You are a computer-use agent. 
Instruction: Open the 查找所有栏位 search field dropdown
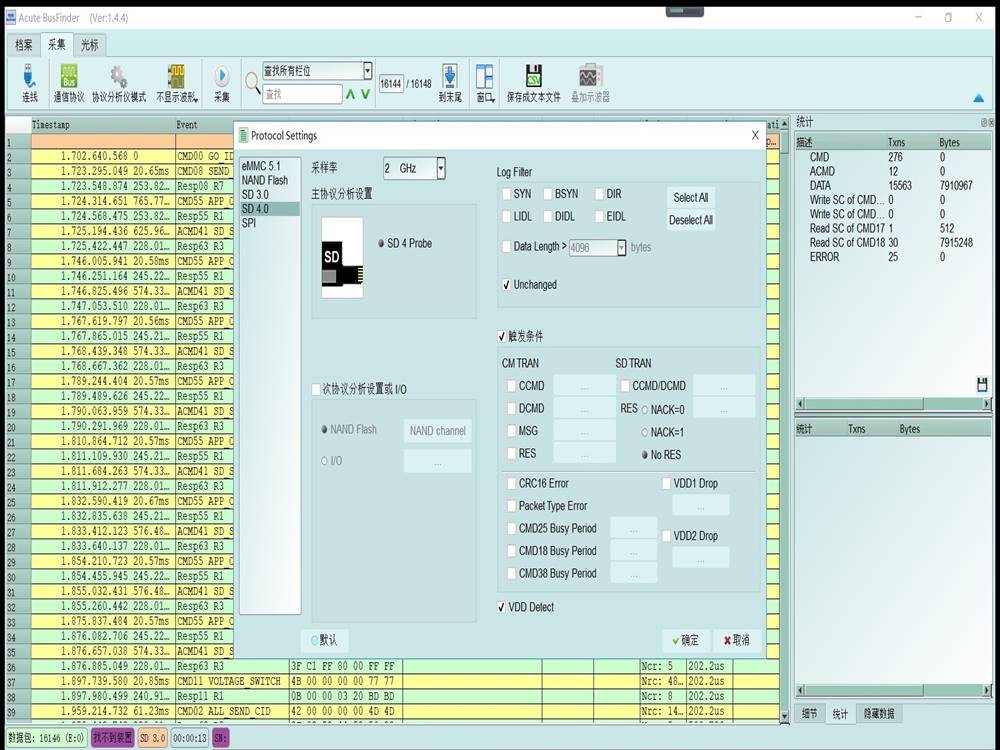pyautogui.click(x=367, y=71)
